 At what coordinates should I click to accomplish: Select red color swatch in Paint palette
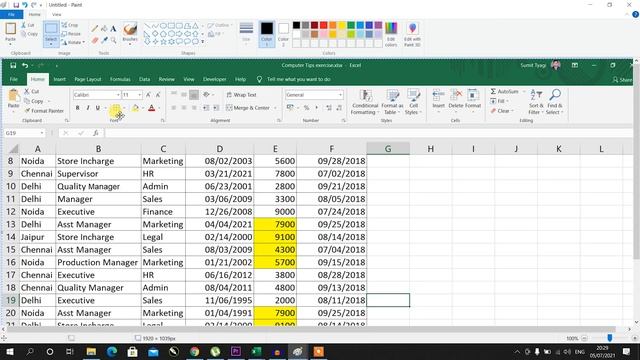coord(323,25)
